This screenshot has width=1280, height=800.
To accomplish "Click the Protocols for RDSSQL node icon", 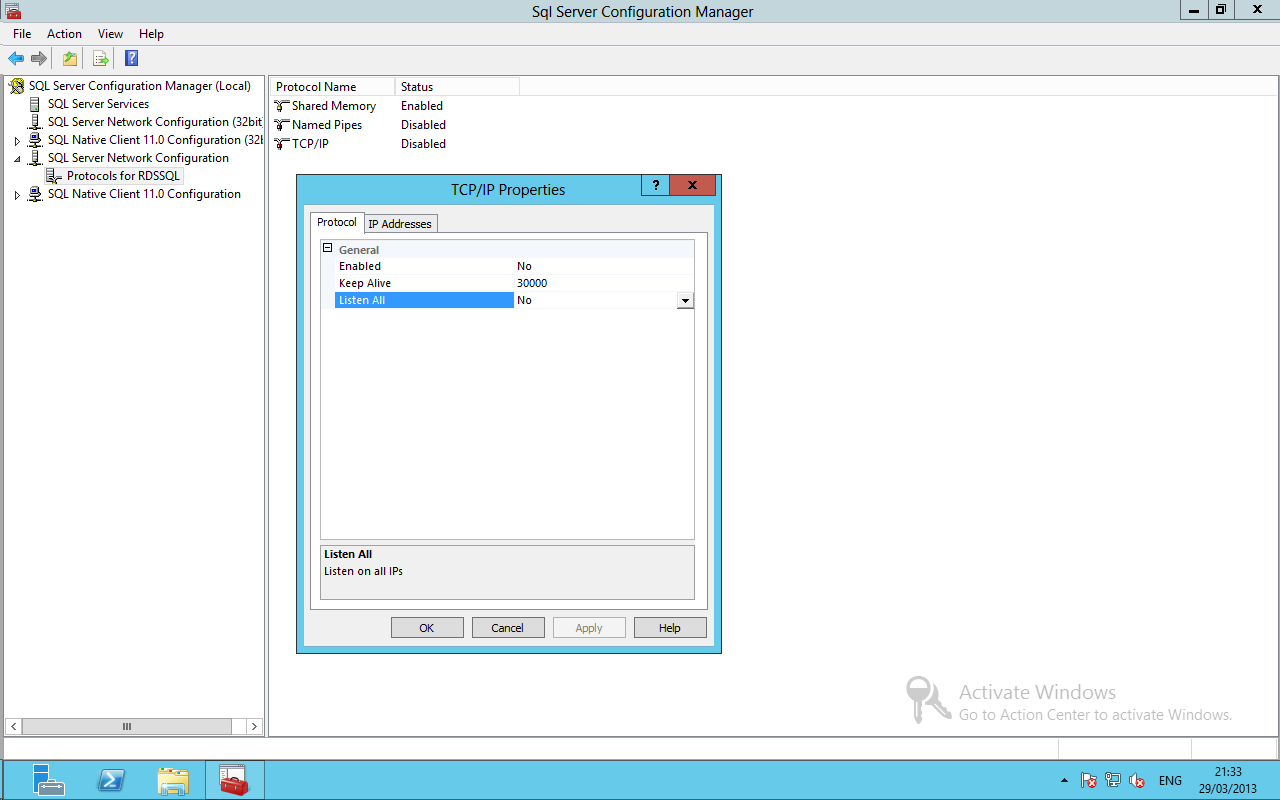I will (x=54, y=176).
